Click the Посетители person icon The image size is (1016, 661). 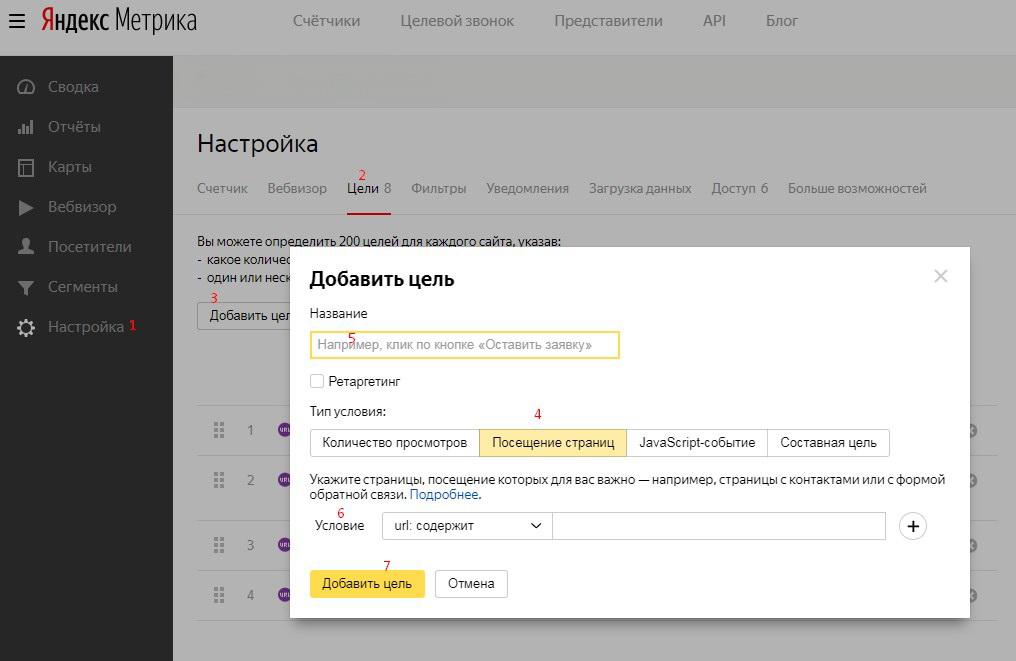pos(26,247)
